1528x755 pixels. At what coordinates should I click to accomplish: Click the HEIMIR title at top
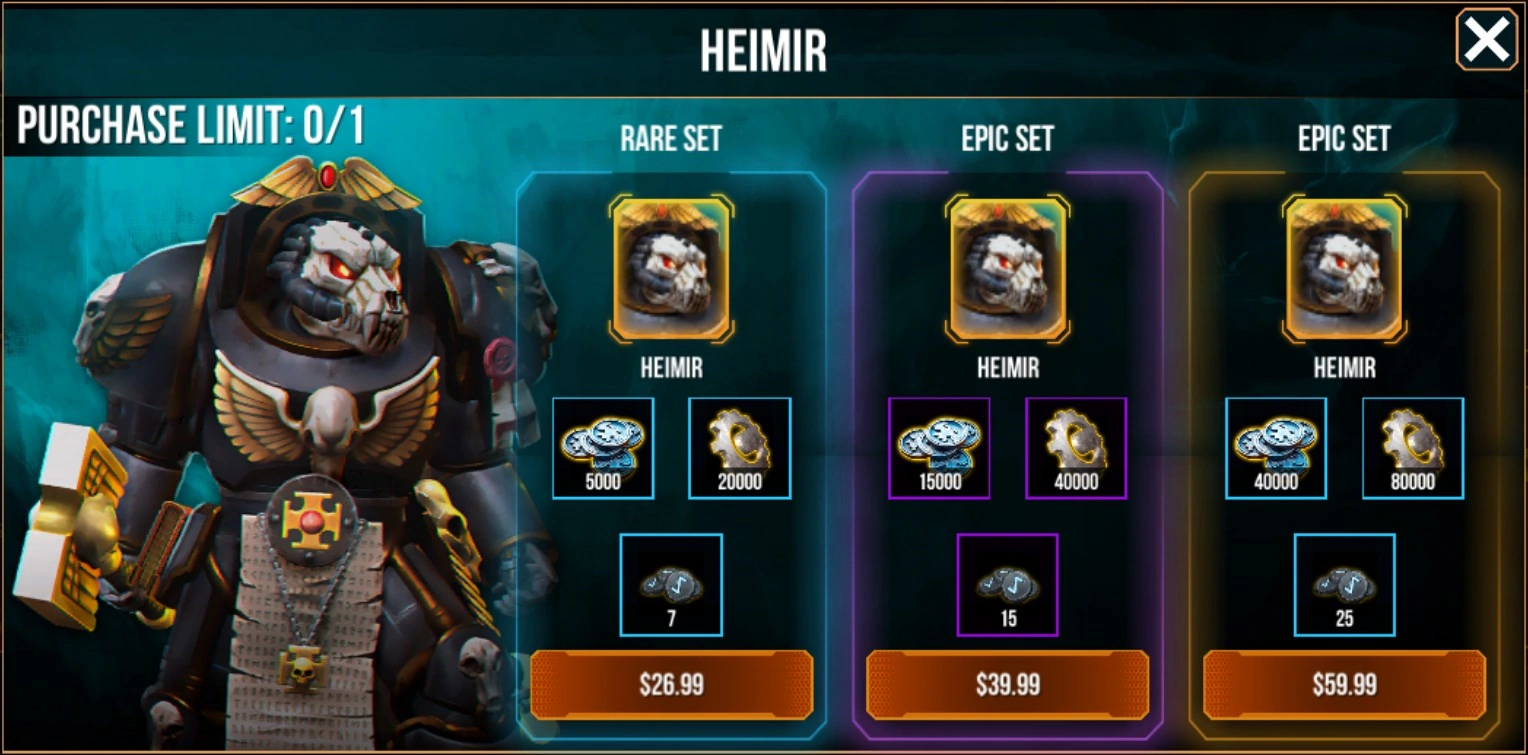tap(764, 51)
